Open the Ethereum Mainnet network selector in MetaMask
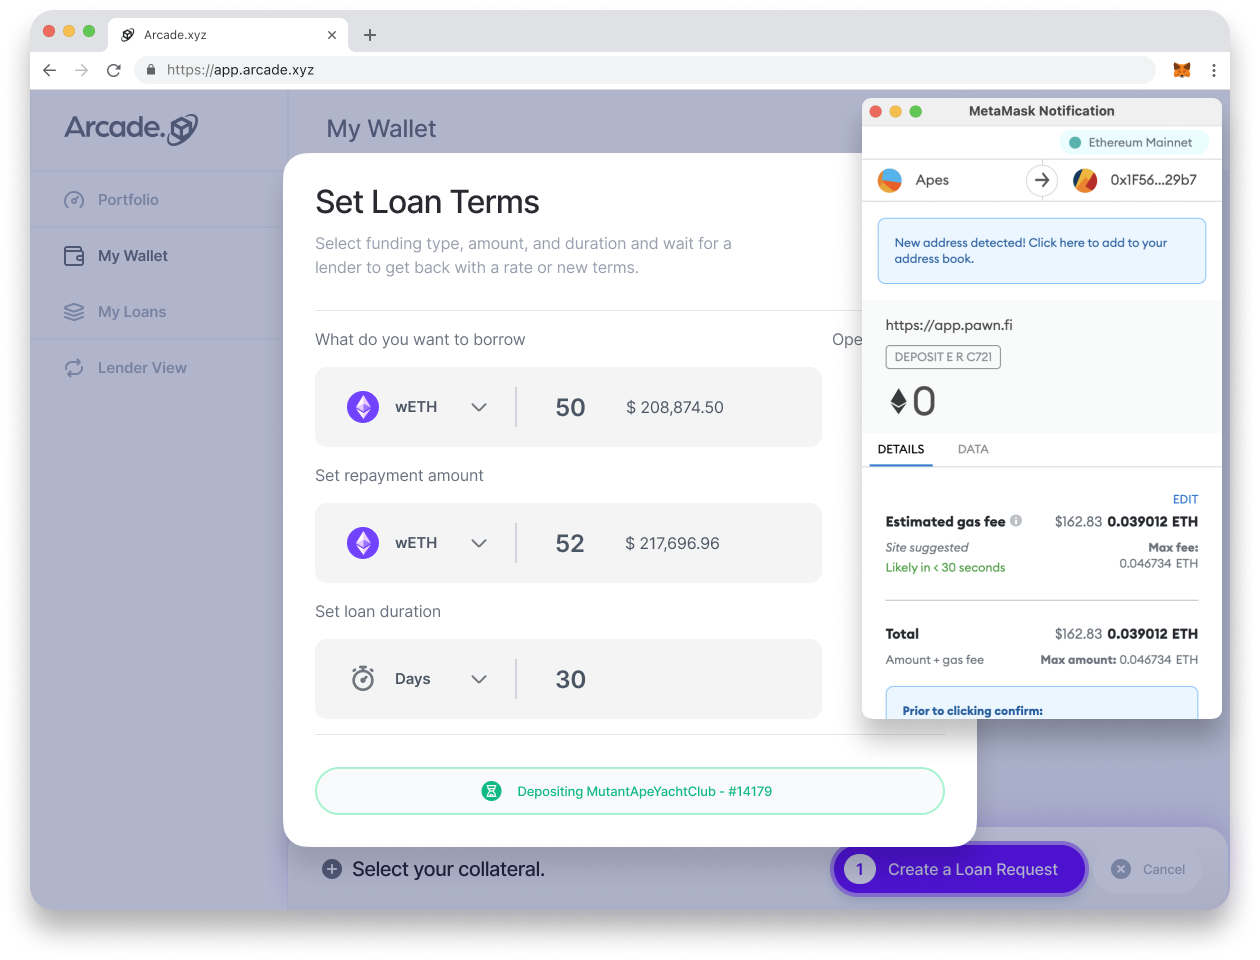This screenshot has width=1260, height=960. [x=1133, y=143]
